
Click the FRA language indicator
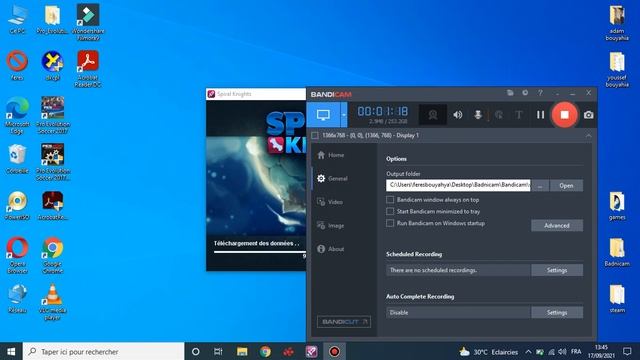click(576, 351)
